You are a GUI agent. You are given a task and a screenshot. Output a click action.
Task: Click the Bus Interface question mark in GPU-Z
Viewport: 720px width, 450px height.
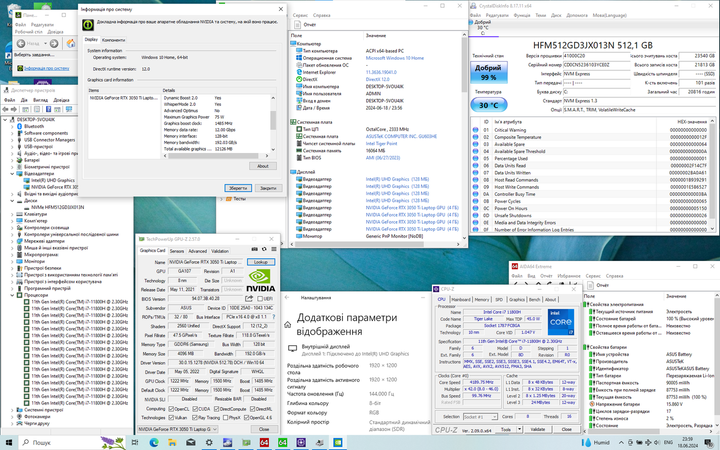click(274, 317)
